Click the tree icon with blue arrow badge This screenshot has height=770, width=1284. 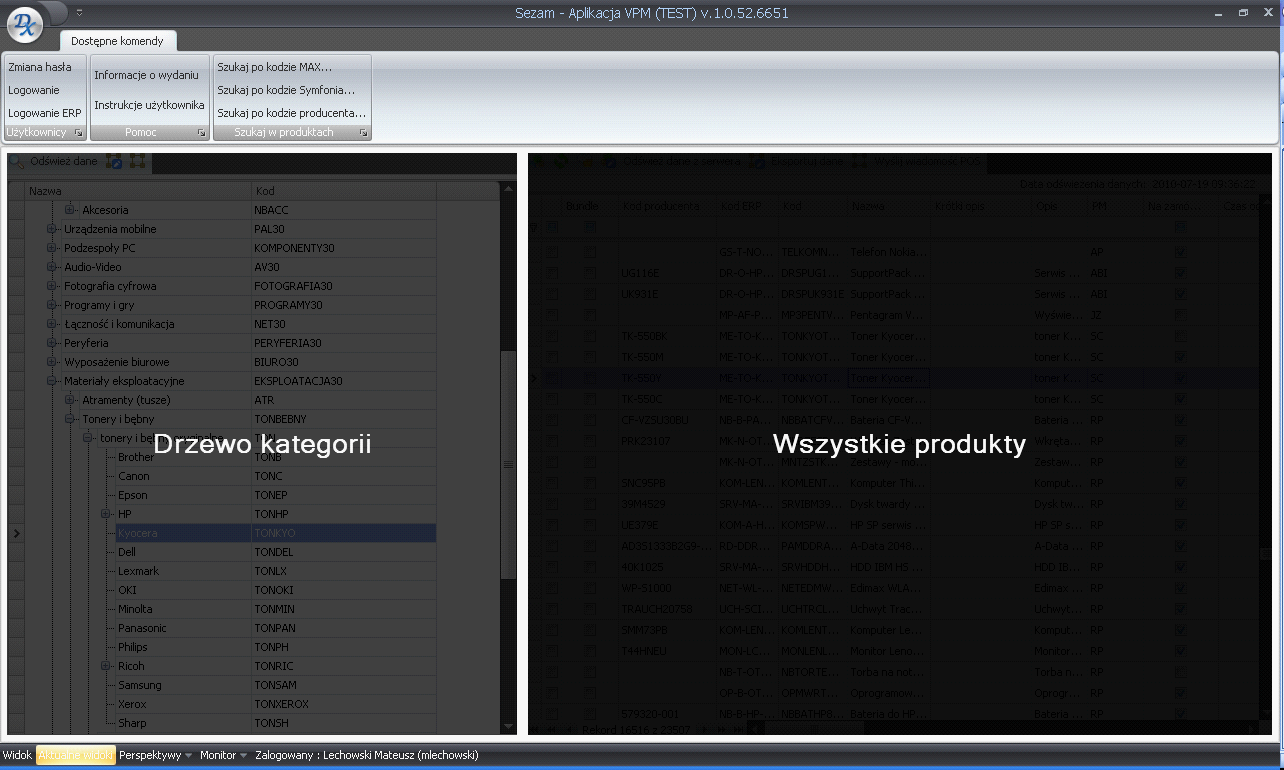click(x=114, y=162)
